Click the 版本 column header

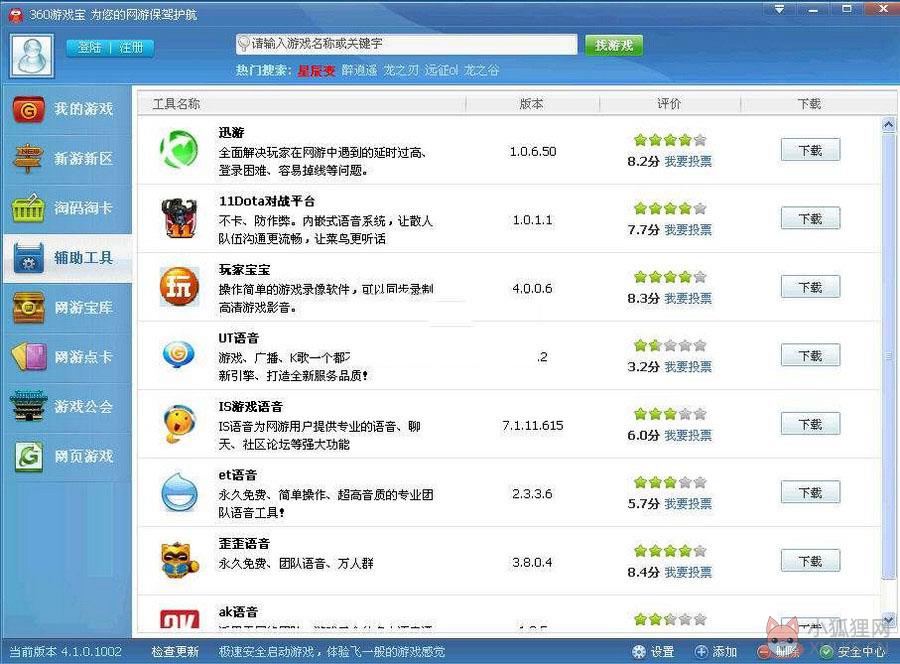click(532, 104)
